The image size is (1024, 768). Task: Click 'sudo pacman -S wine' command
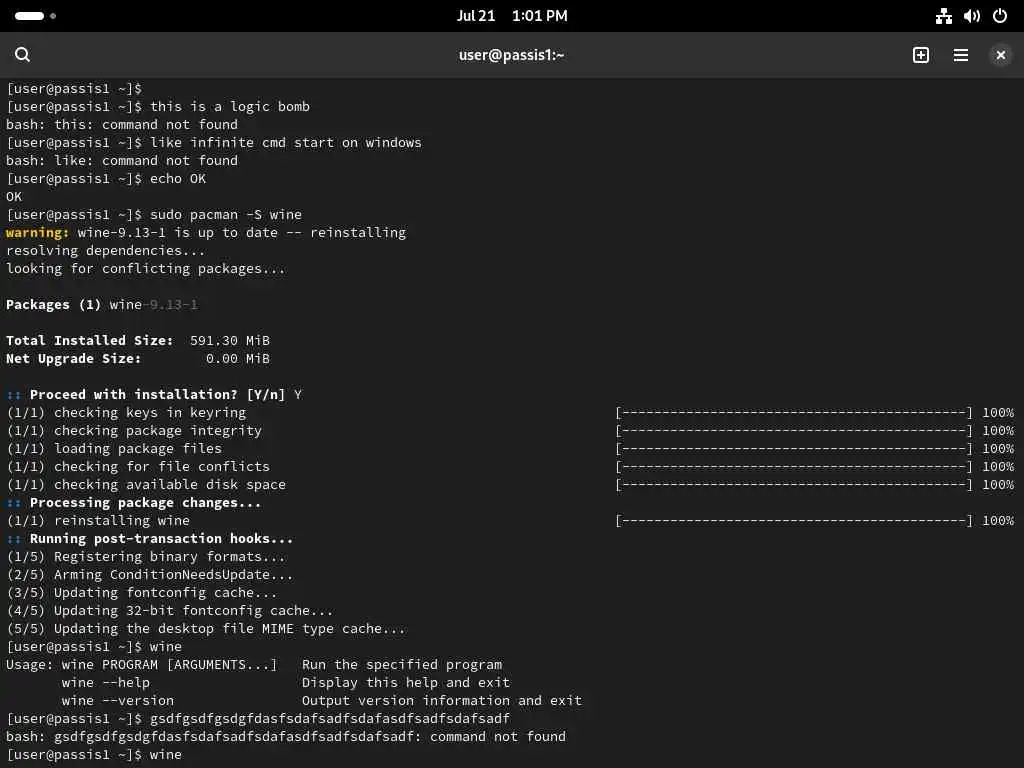(226, 214)
